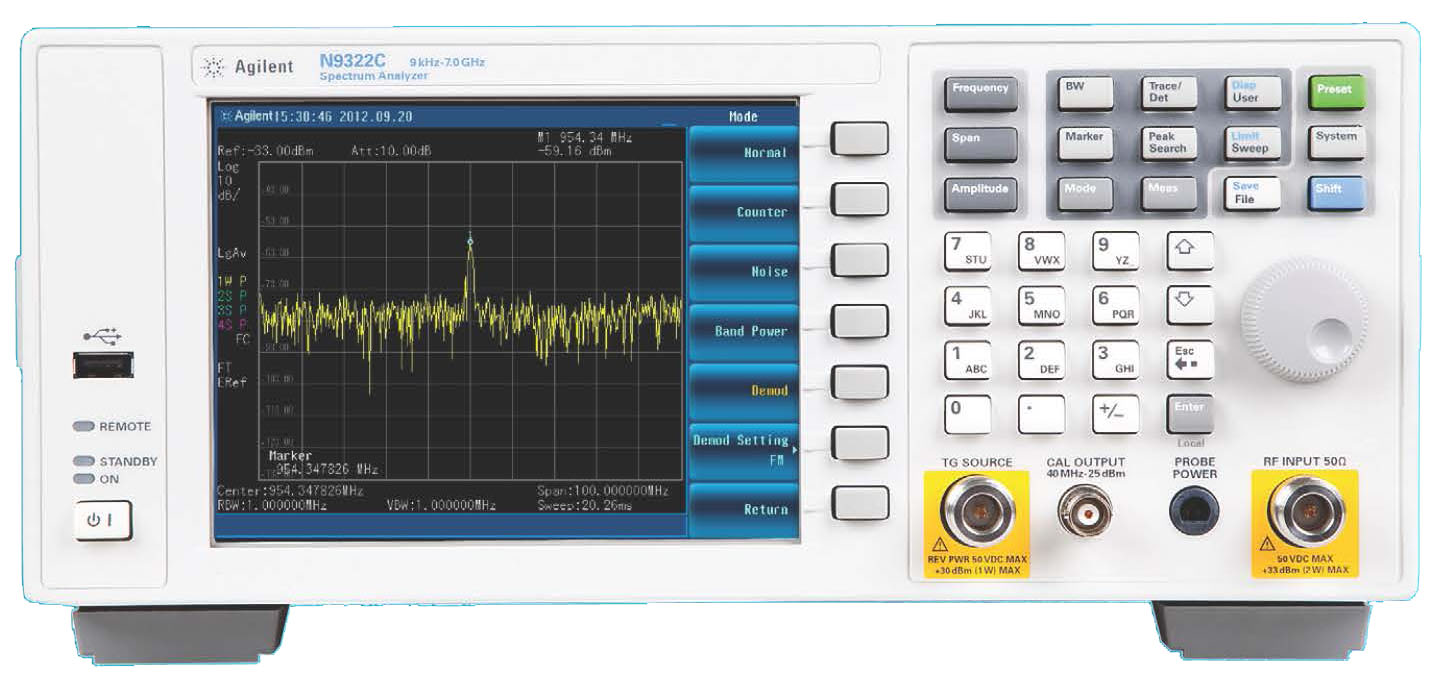This screenshot has width=1434, height=685.
Task: Open the Meas menu key
Action: (1166, 192)
